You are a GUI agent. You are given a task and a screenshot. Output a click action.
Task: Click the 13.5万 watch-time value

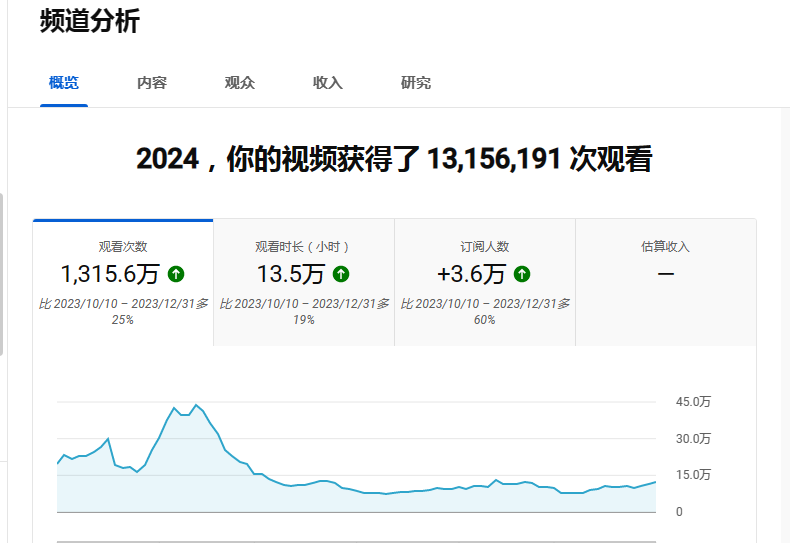click(291, 274)
